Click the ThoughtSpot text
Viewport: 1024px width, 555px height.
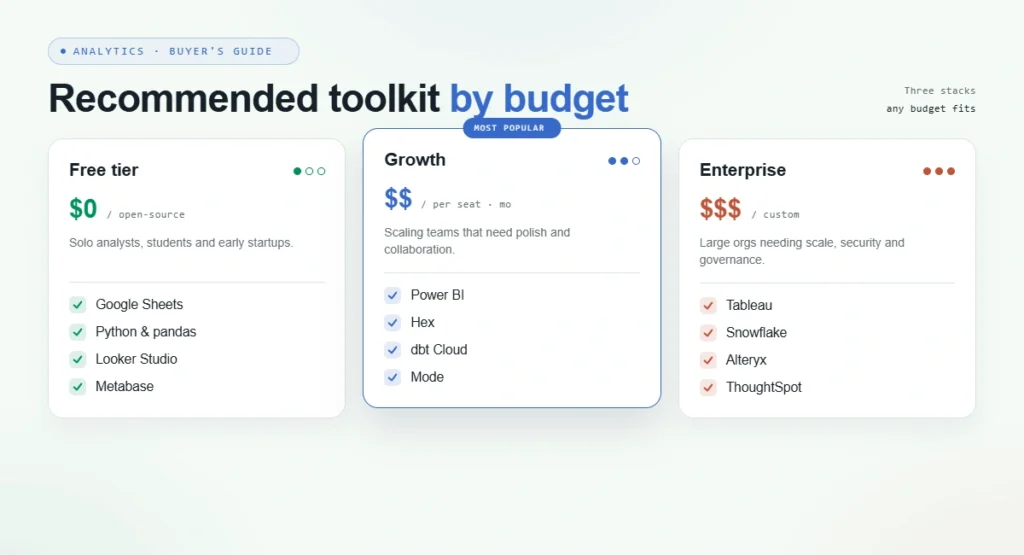click(763, 387)
